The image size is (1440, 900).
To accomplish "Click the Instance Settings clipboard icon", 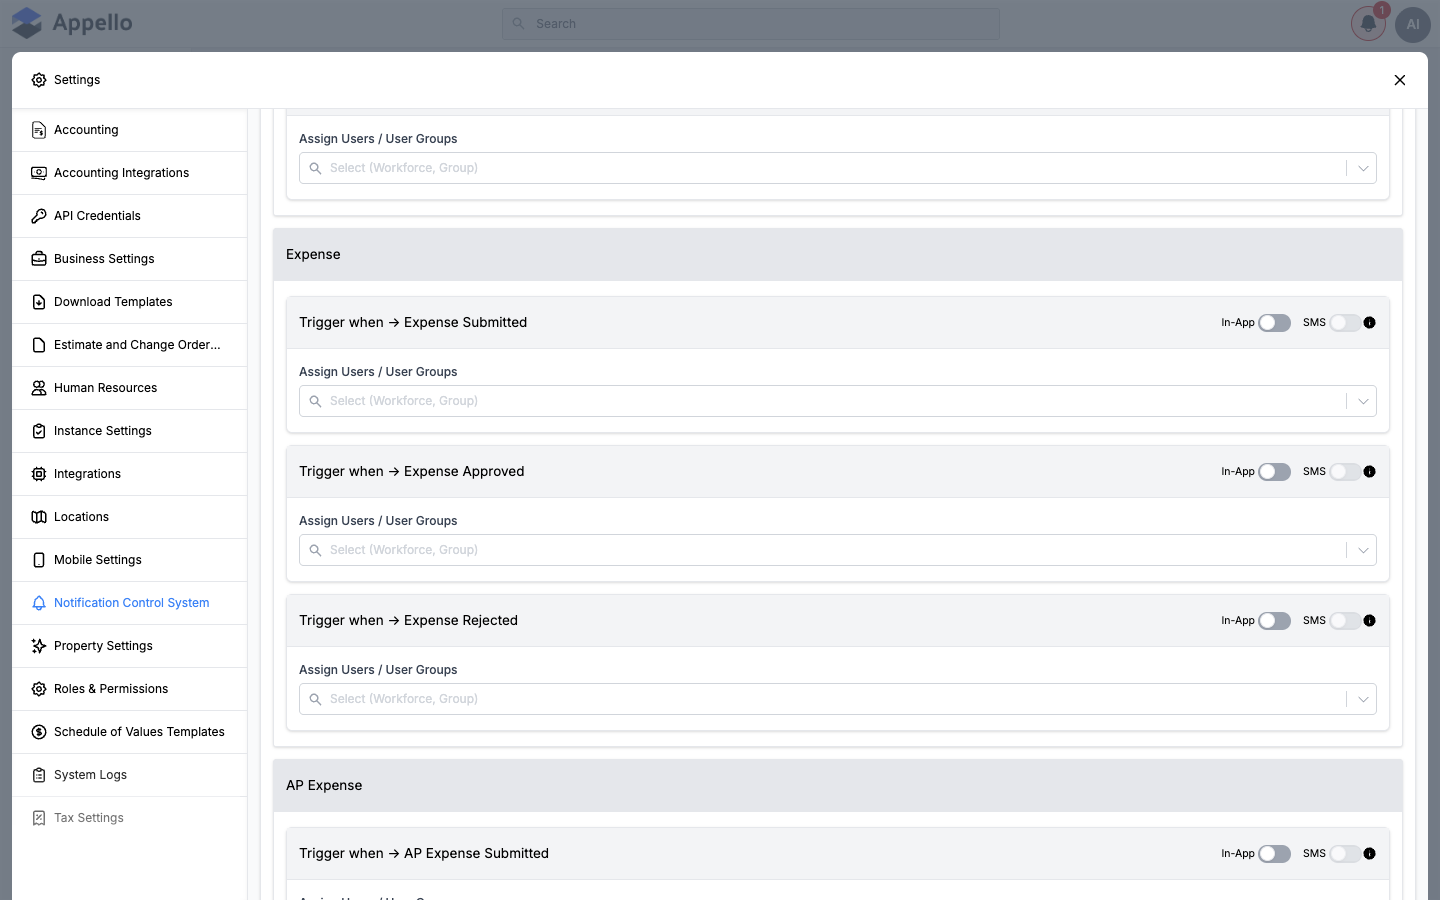I will [x=39, y=431].
